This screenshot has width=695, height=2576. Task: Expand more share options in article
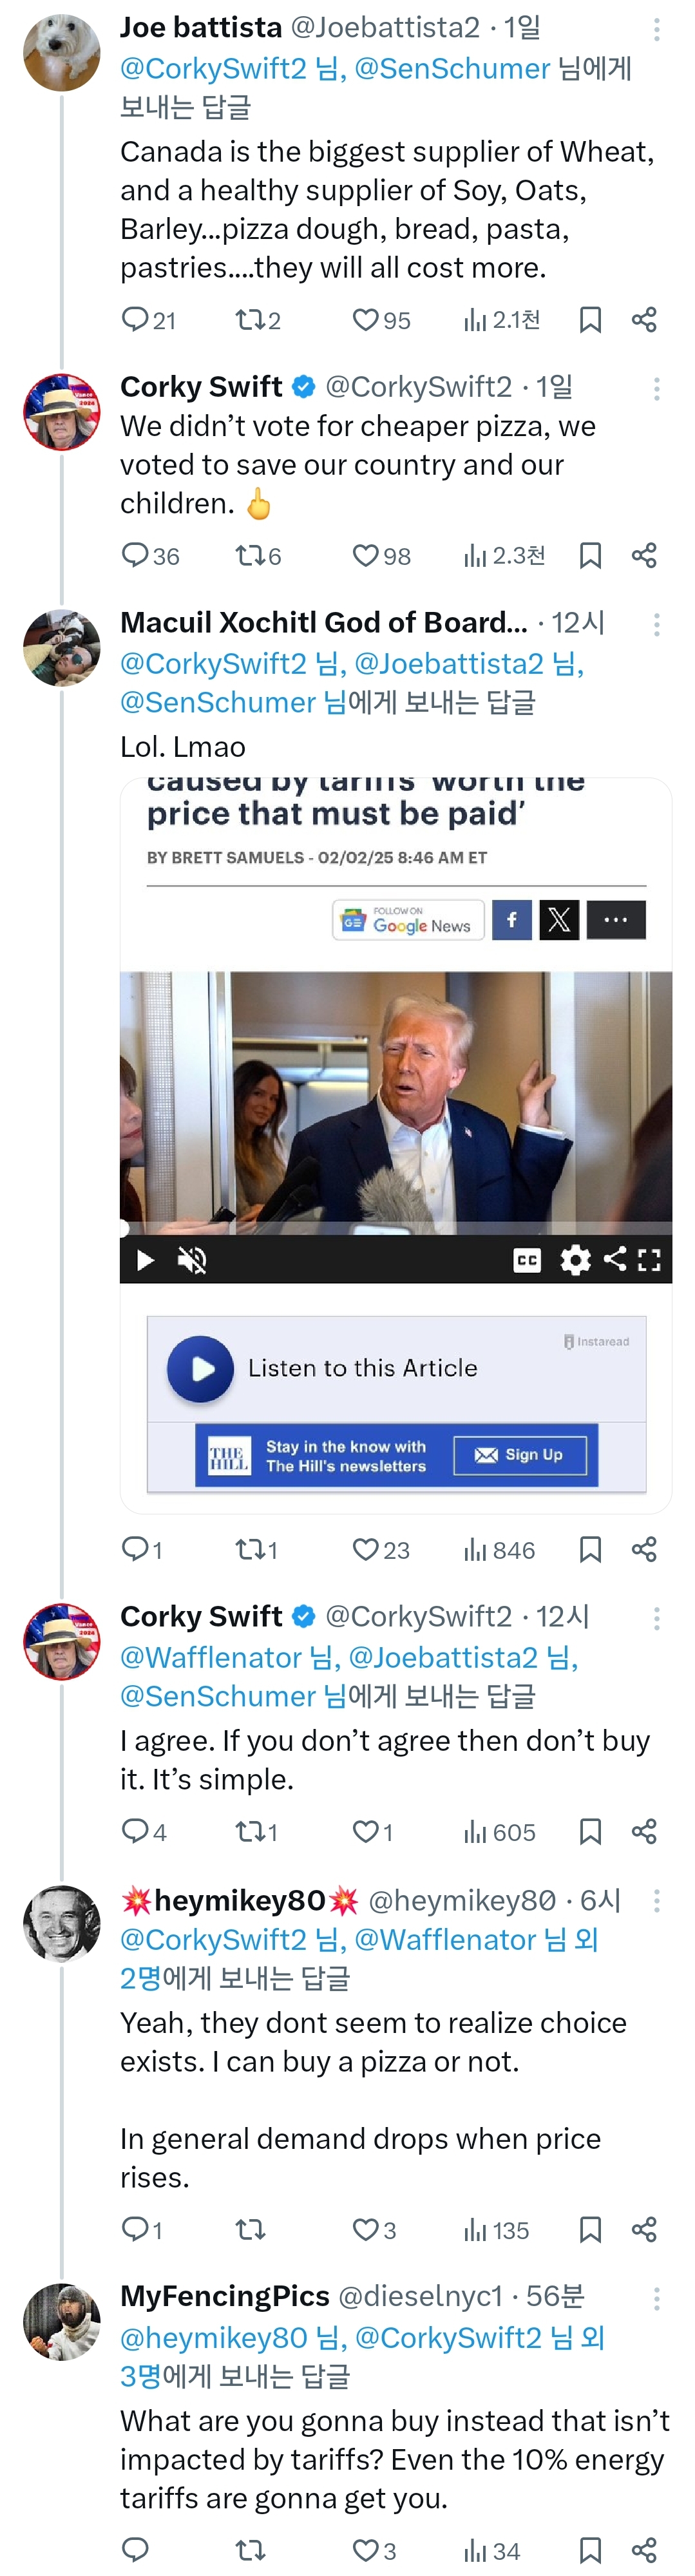pos(616,919)
